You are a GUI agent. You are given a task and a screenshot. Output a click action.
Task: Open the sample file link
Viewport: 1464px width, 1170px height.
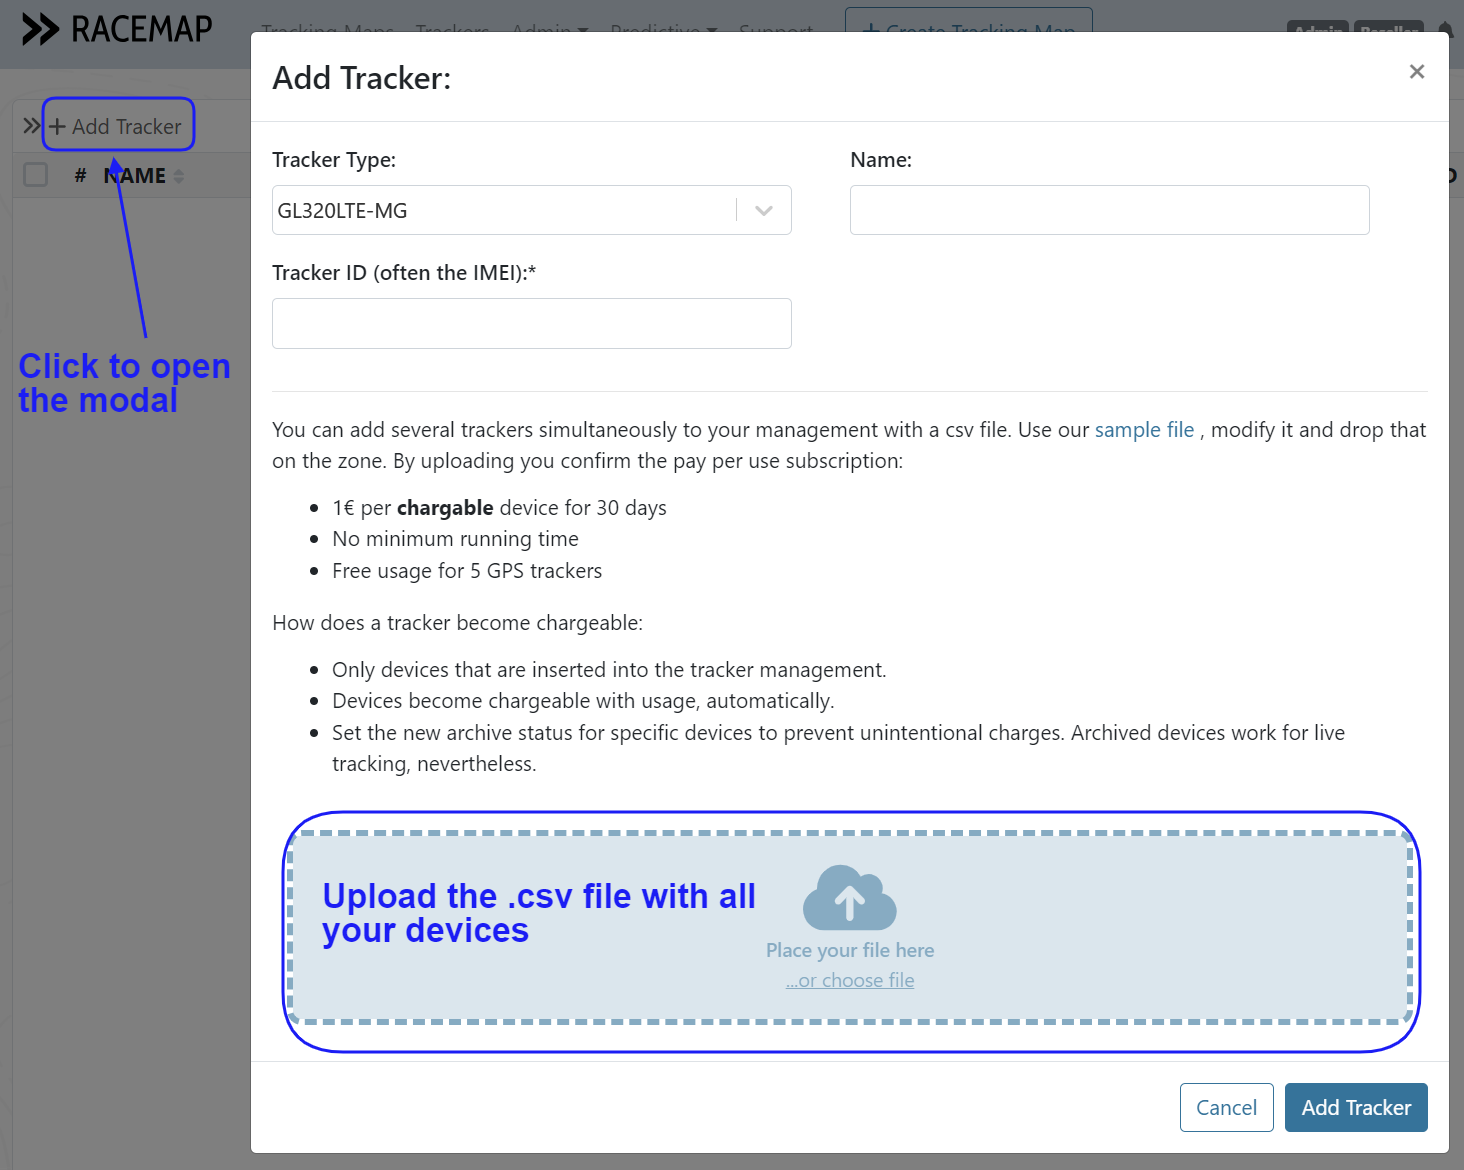pyautogui.click(x=1144, y=430)
